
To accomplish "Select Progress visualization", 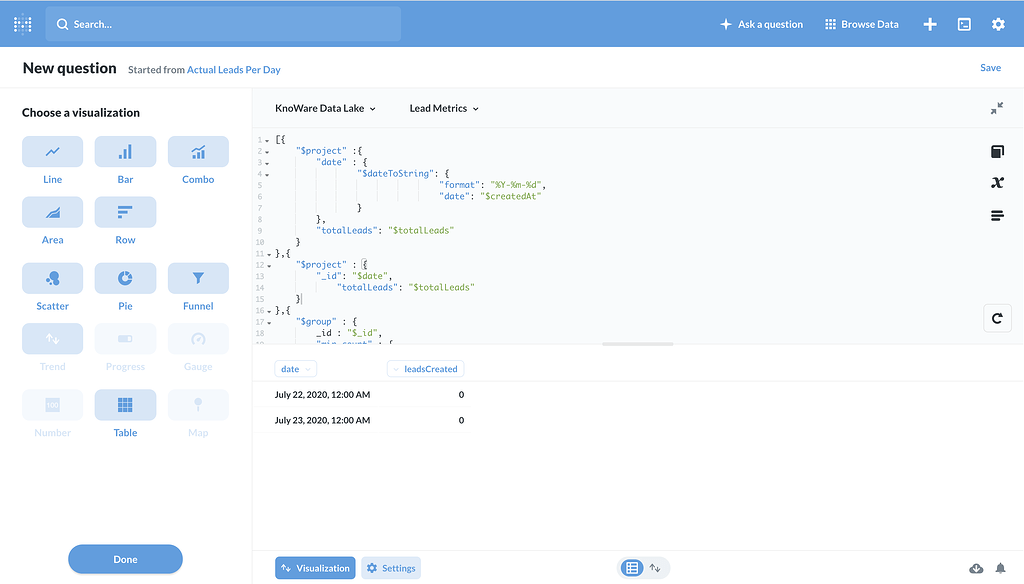I will (x=125, y=339).
